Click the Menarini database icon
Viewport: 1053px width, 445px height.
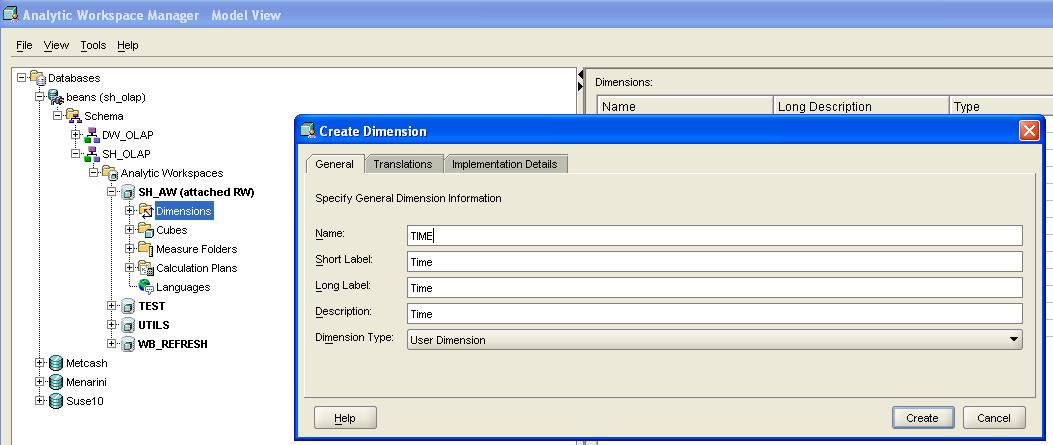(56, 382)
